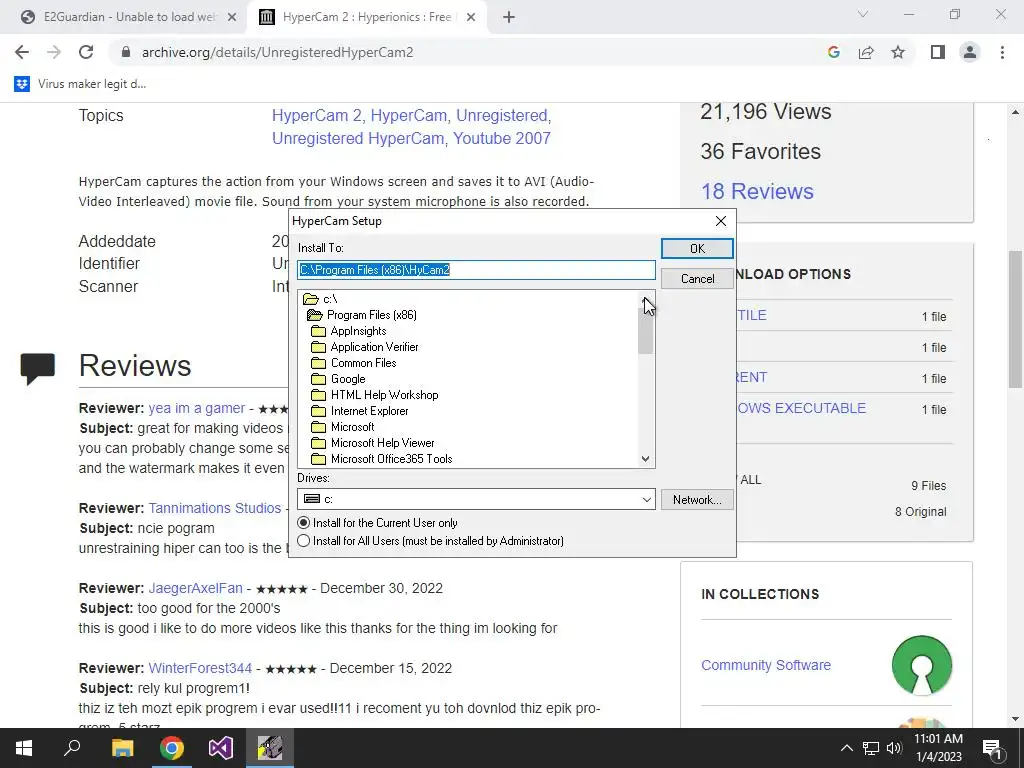1024x768 pixels.
Task: Select c:\ root folder
Action: click(321, 299)
